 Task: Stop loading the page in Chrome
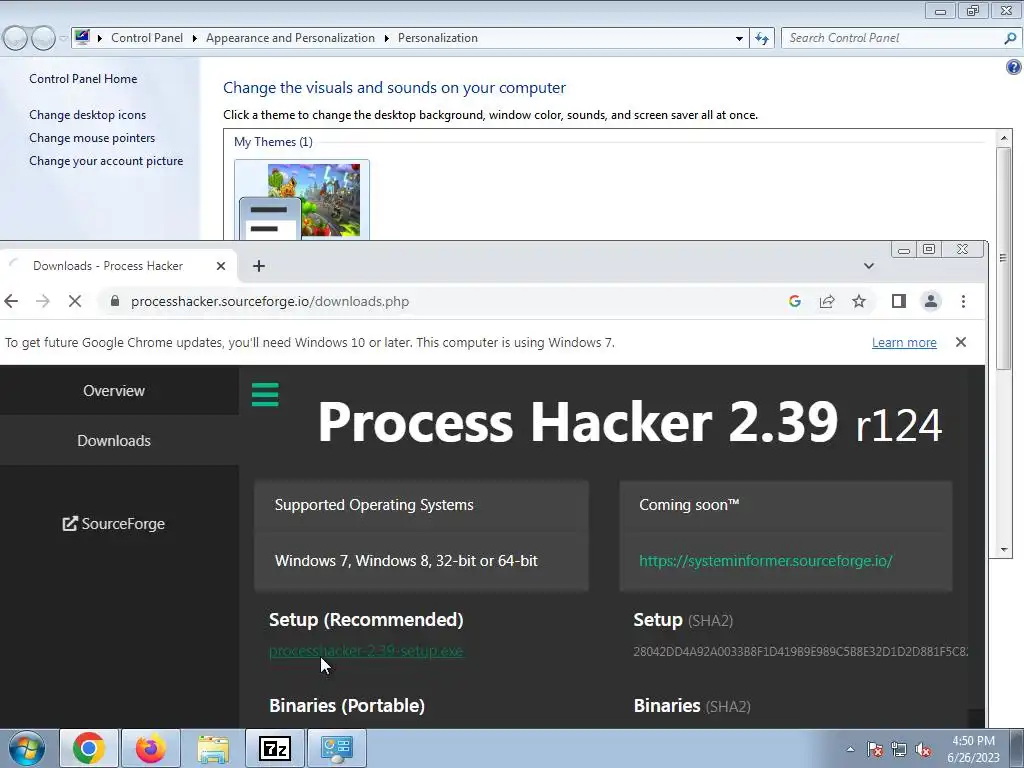pyautogui.click(x=74, y=301)
